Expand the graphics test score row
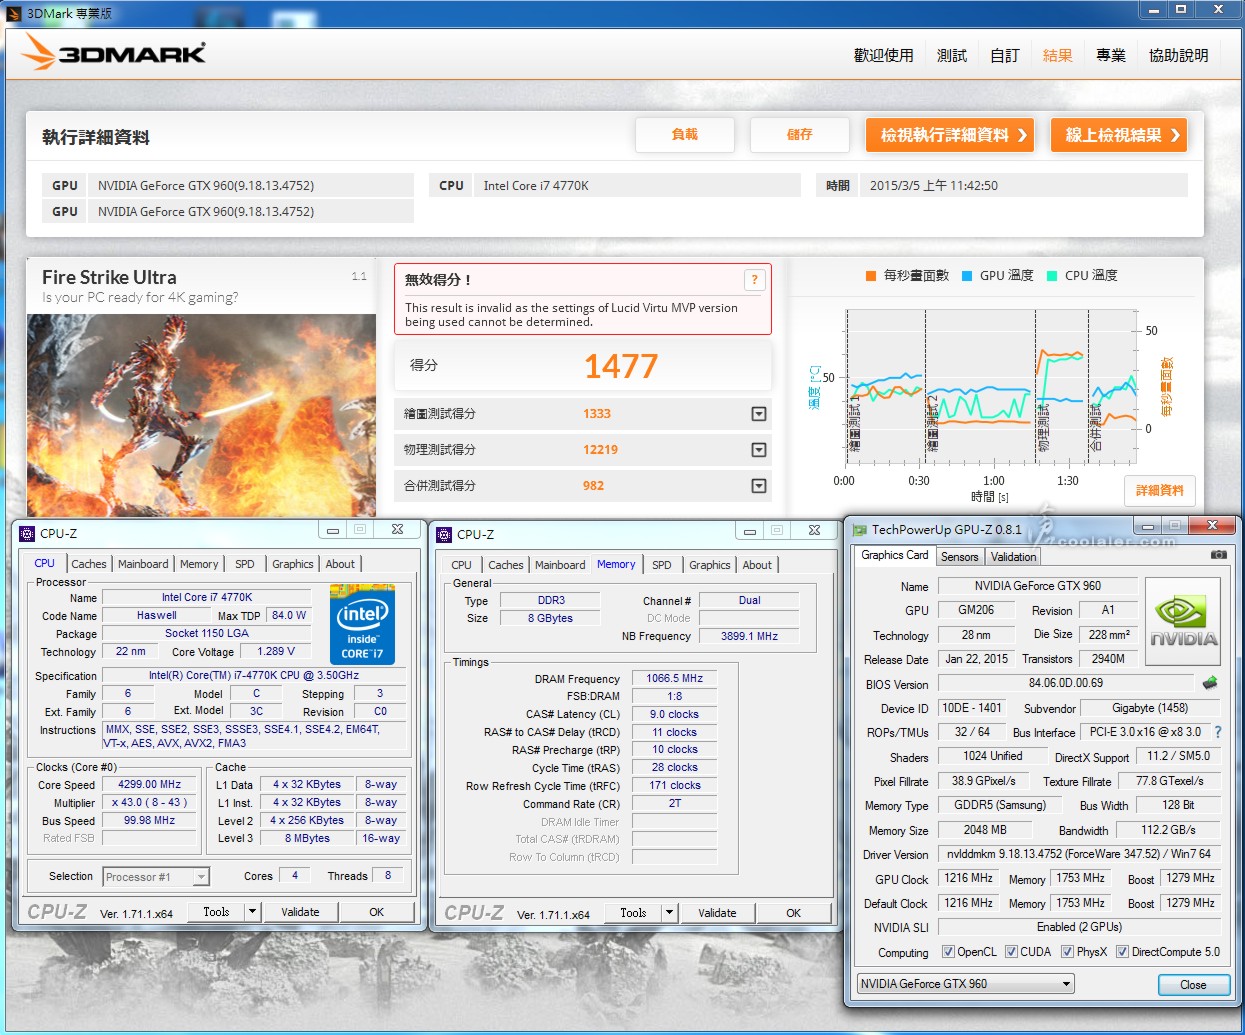1245x1035 pixels. (x=759, y=414)
